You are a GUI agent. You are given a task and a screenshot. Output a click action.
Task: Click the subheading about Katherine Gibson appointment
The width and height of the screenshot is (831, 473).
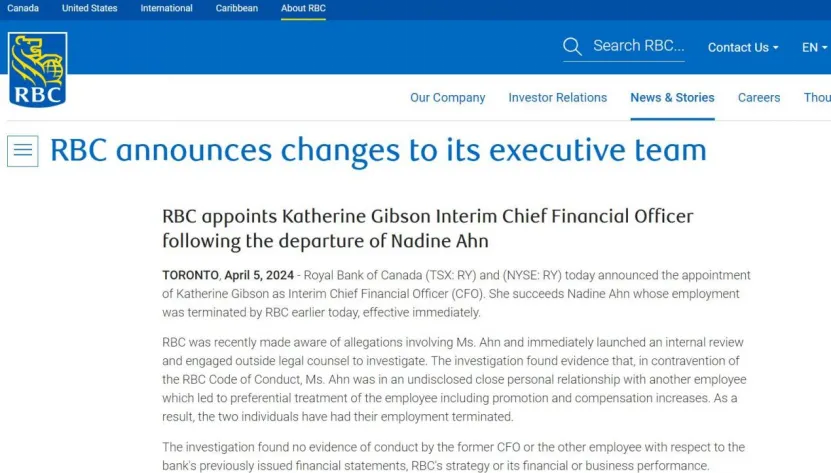[x=428, y=229]
